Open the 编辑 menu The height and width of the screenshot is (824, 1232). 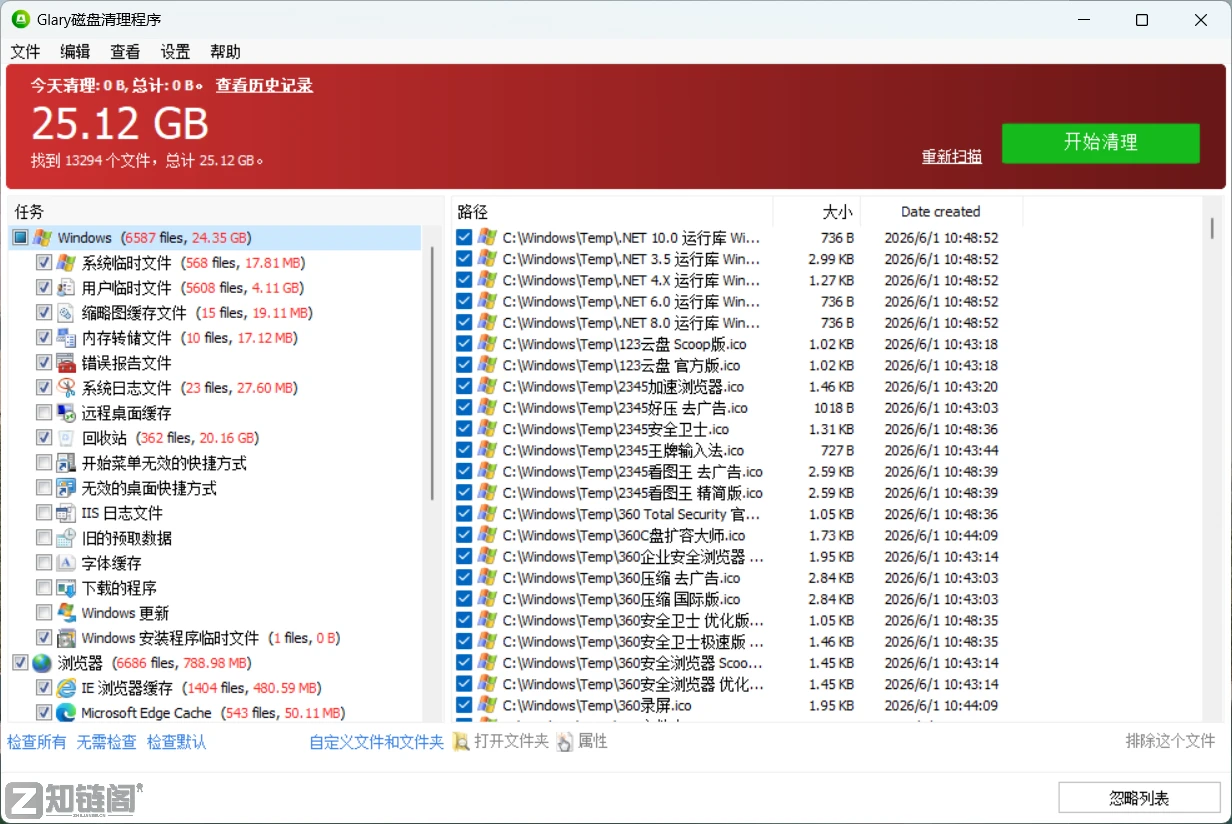click(75, 52)
